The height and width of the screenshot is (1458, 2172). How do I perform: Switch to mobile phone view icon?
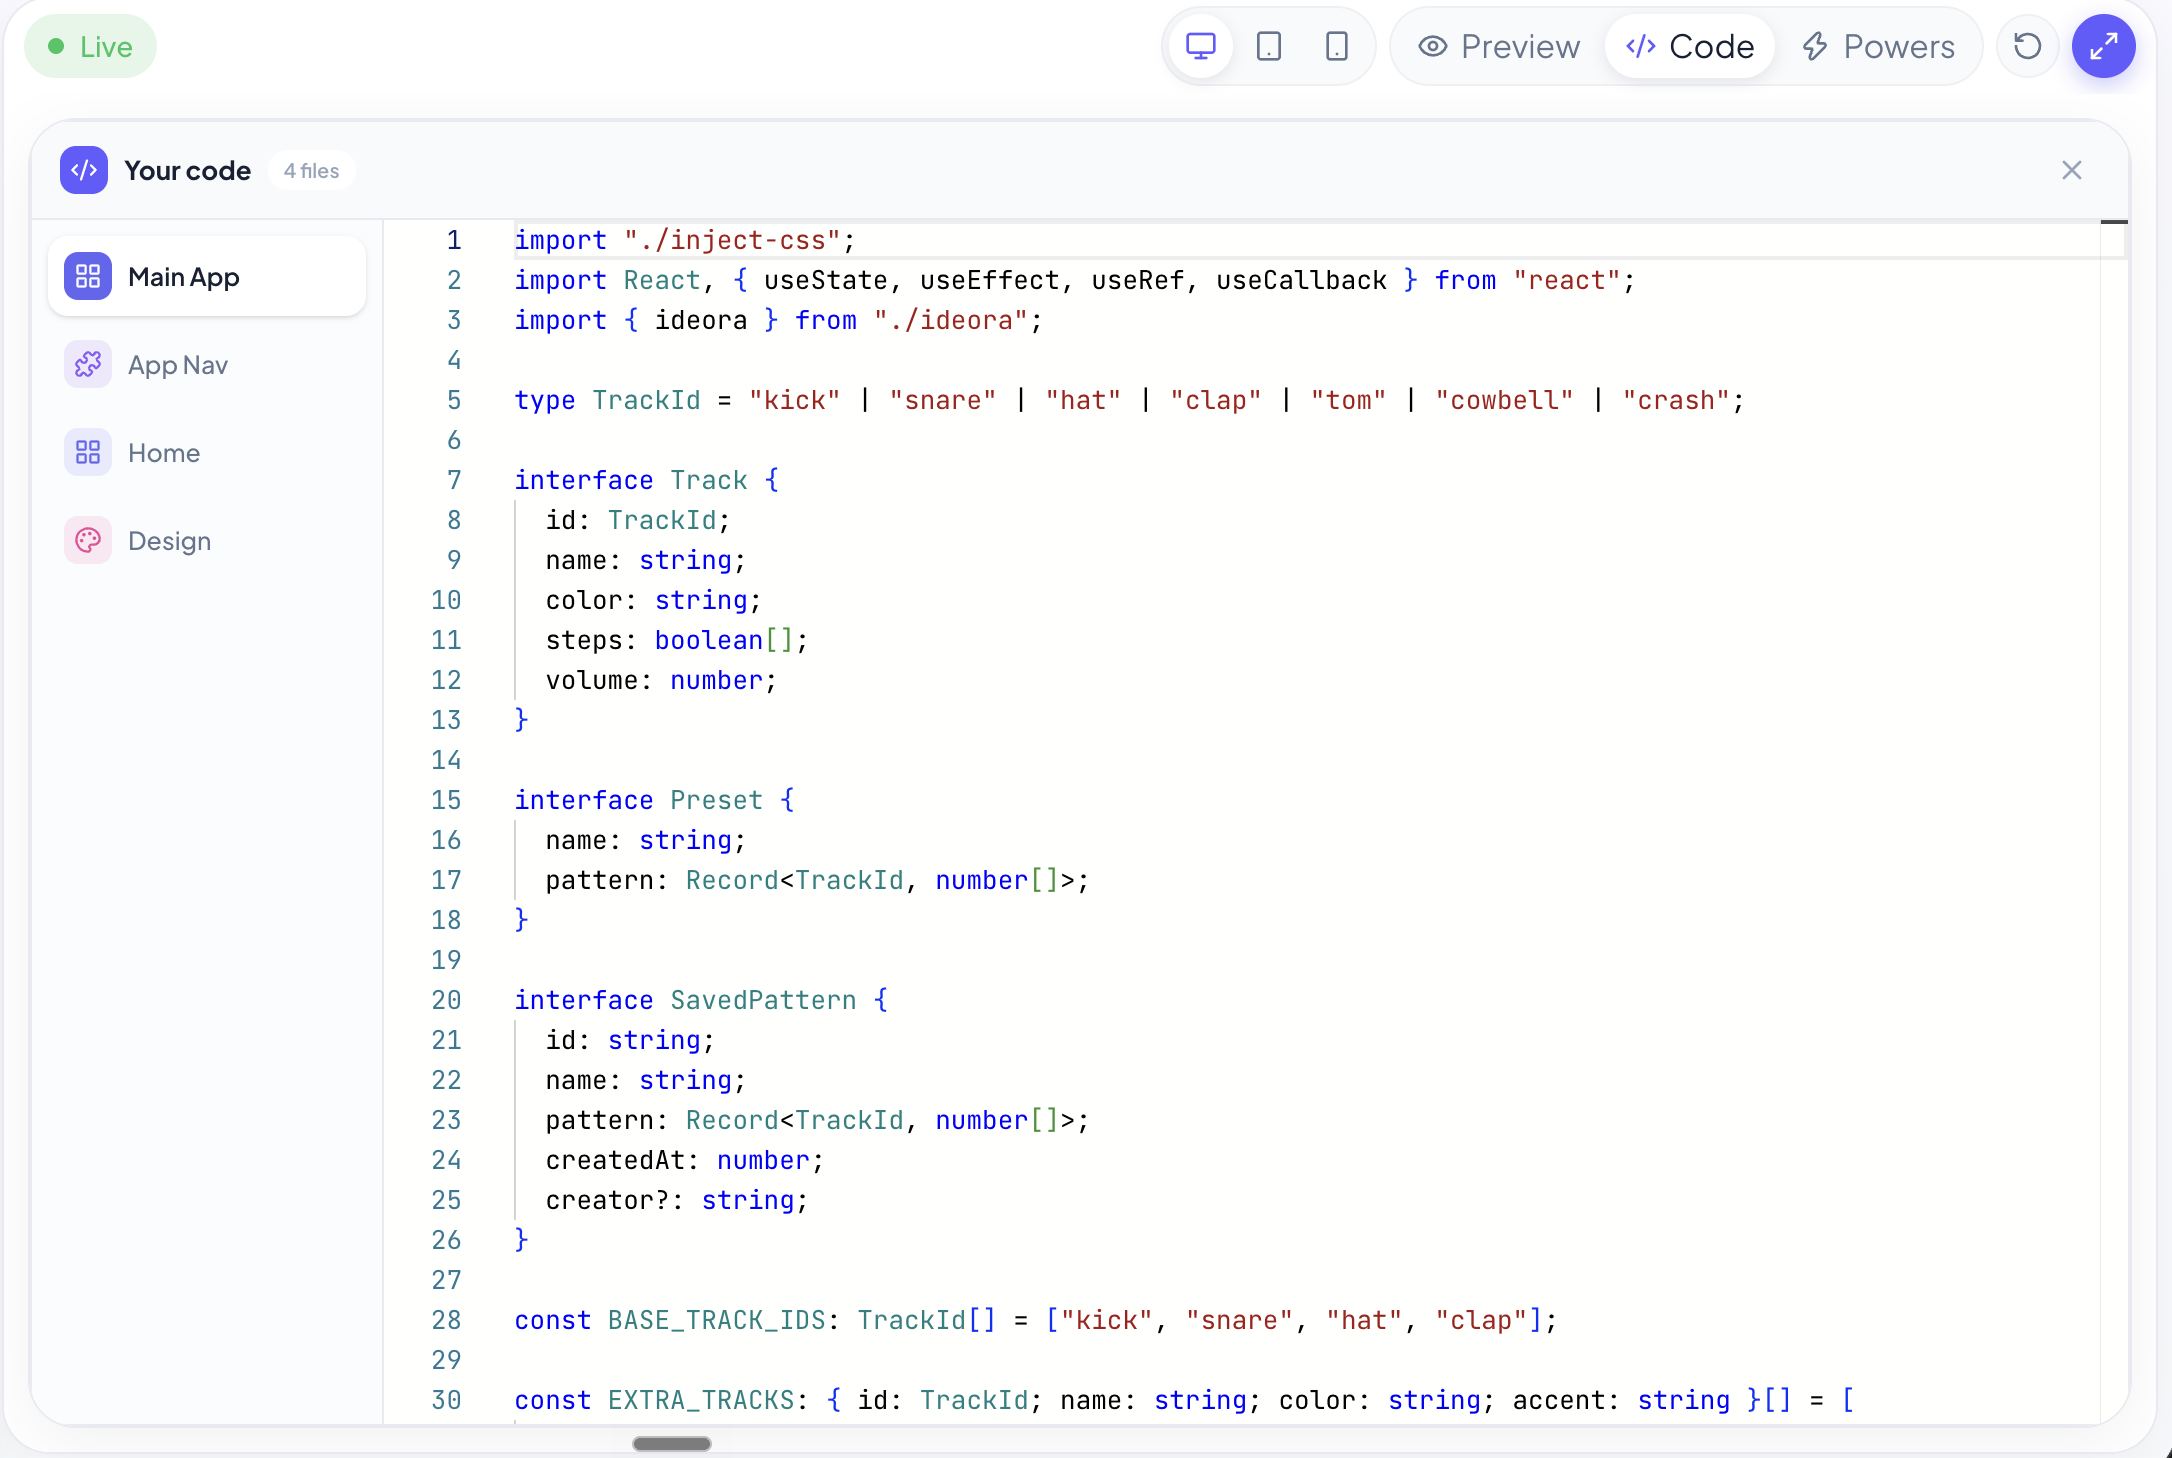tap(1336, 47)
